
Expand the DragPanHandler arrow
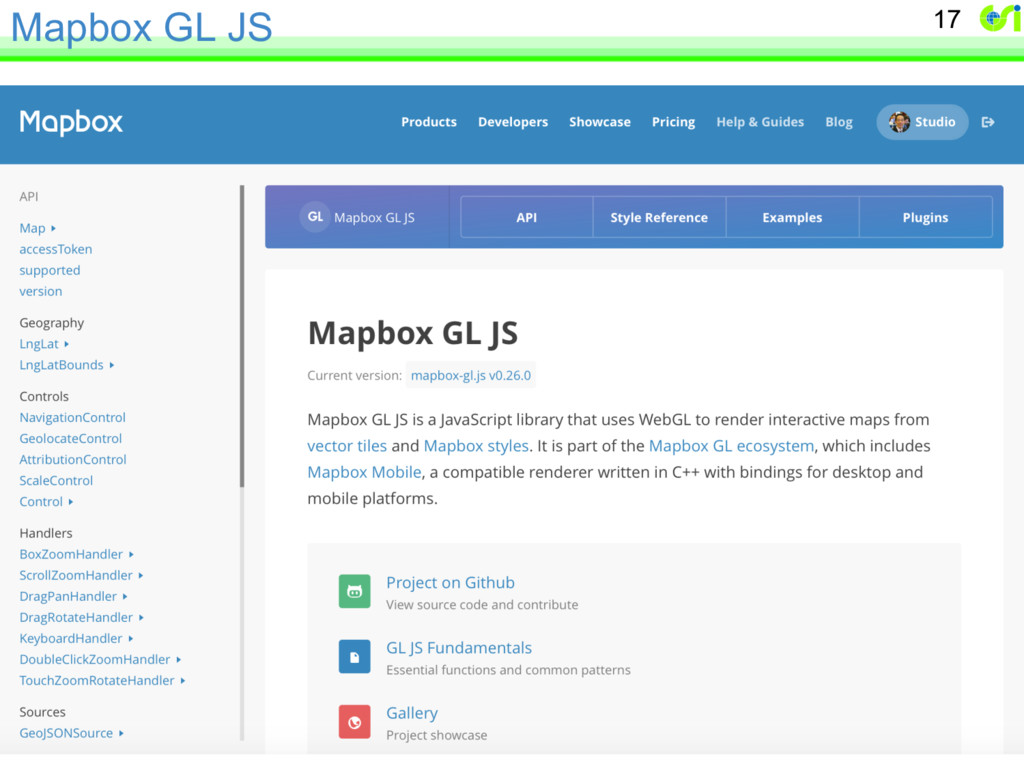(125, 596)
